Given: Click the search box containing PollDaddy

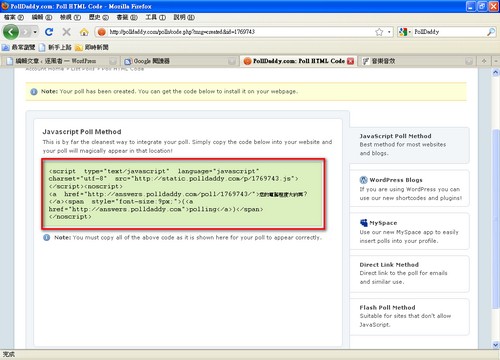Looking at the screenshot, I should (x=448, y=32).
